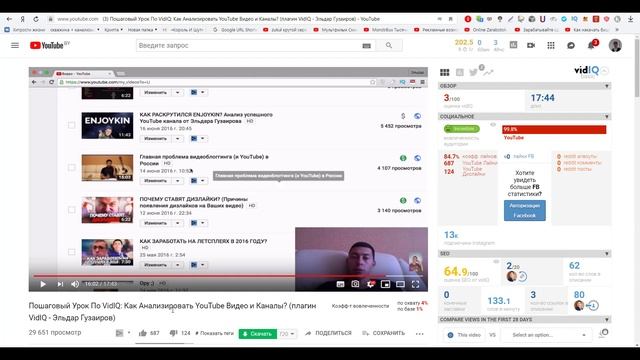Click the Yandex "Я" home icon

pyautogui.click(x=22, y=19)
